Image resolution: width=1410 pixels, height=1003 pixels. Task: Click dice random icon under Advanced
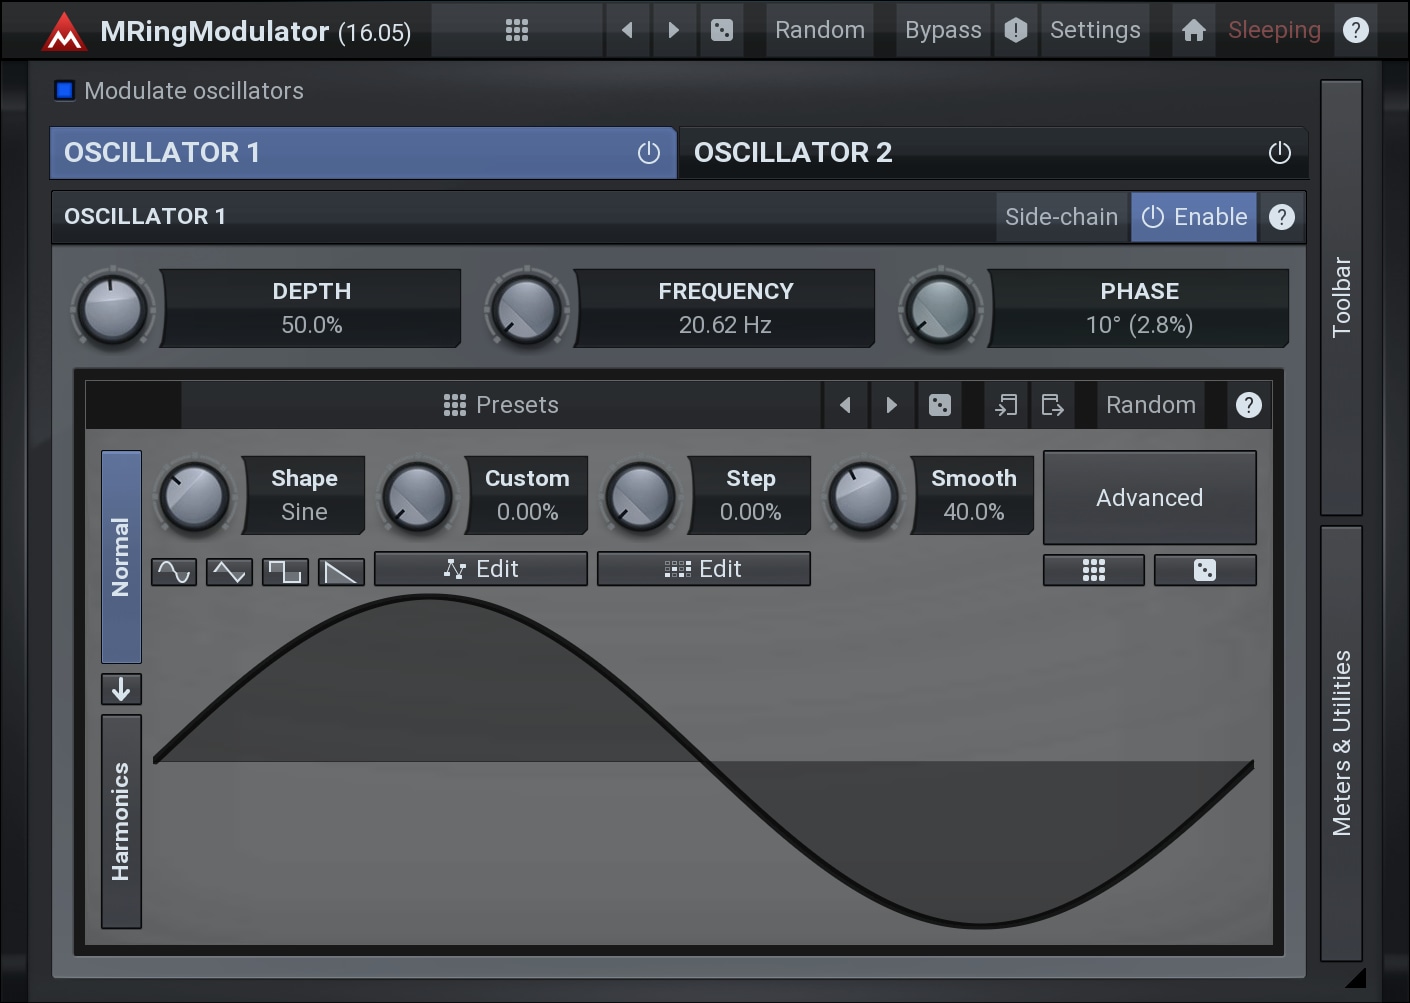(x=1205, y=570)
